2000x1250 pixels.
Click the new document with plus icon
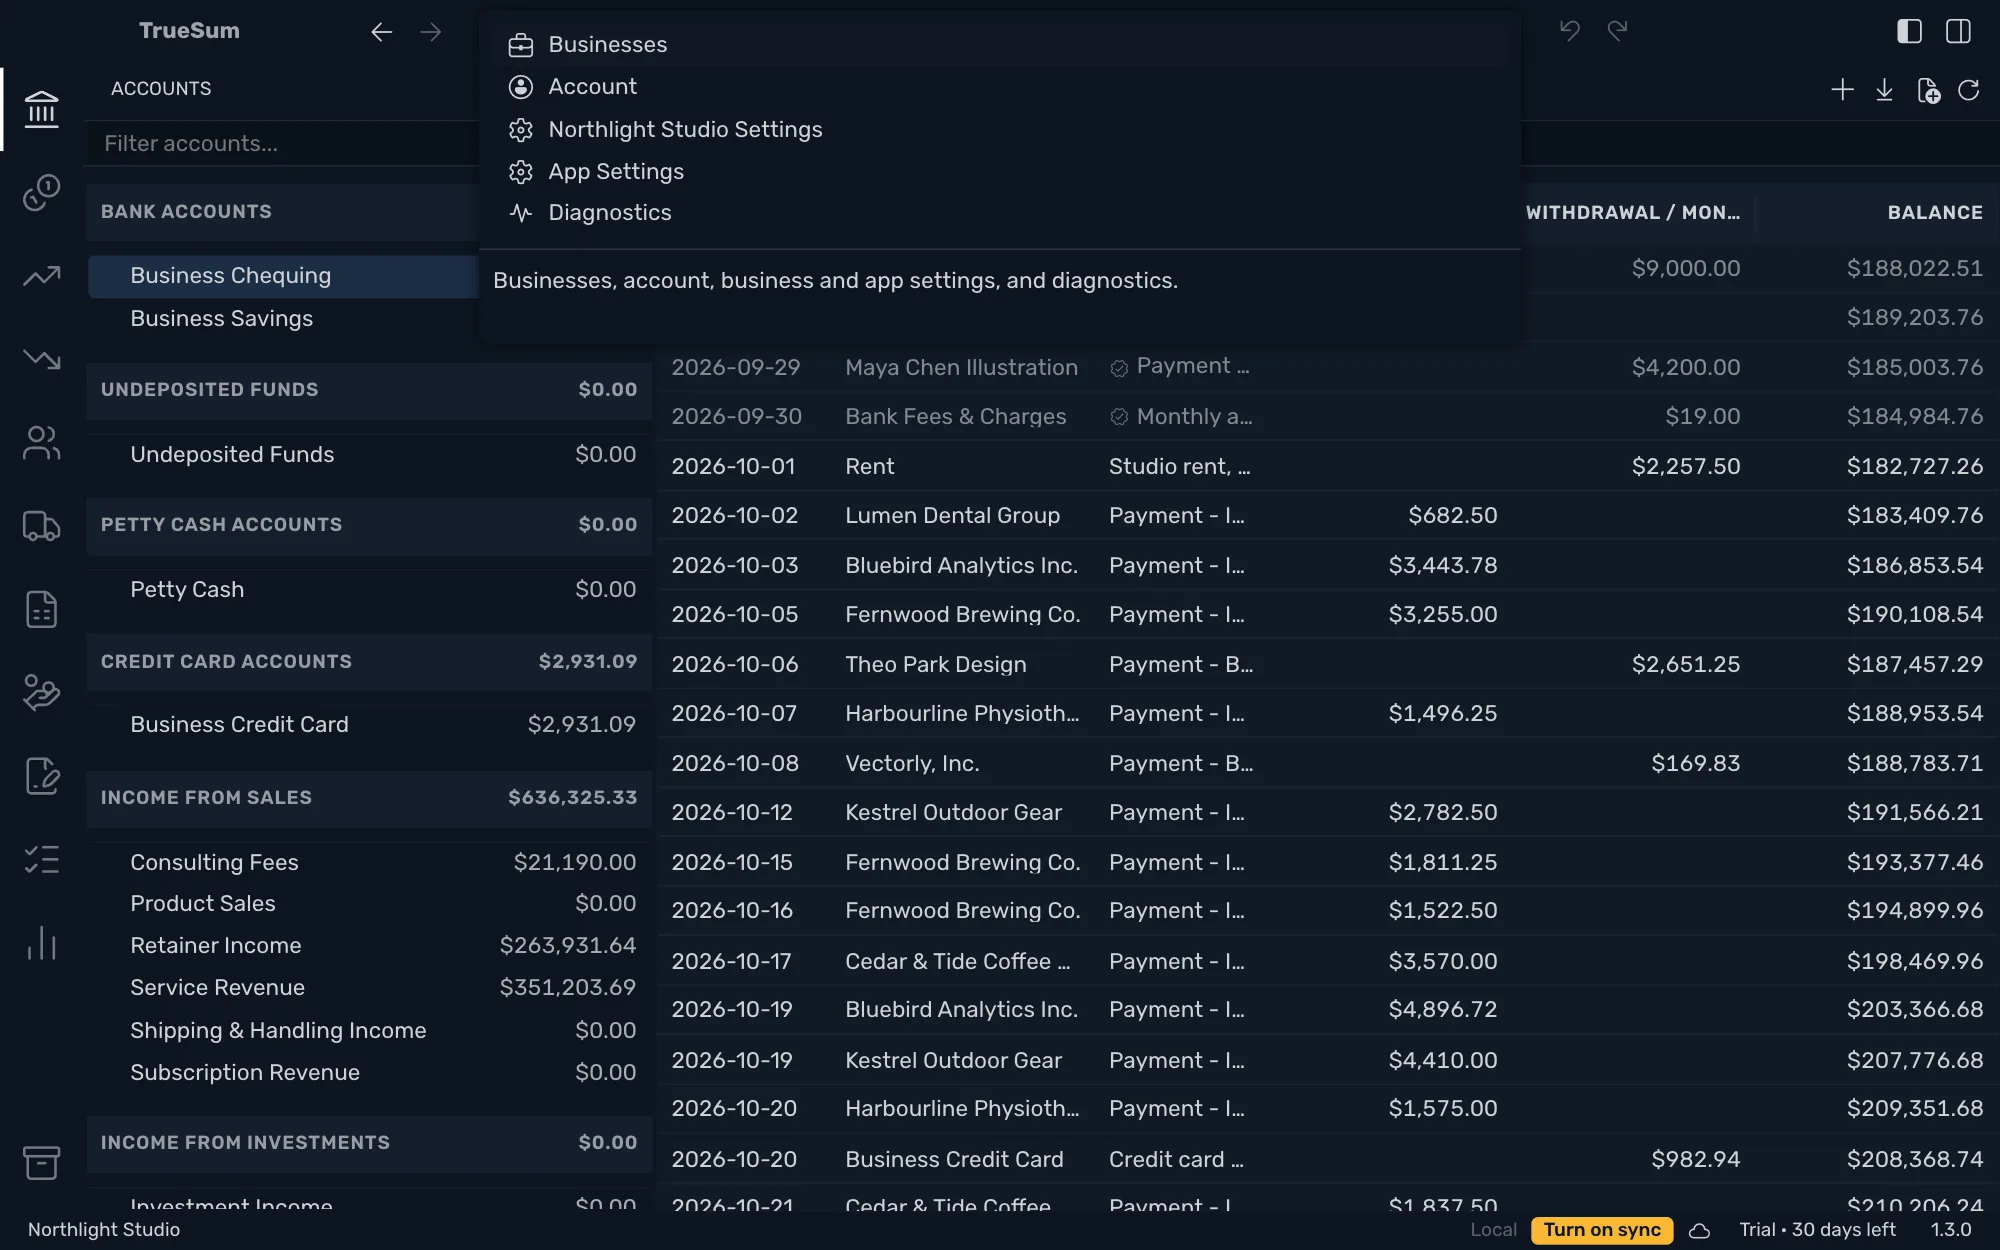point(1928,90)
